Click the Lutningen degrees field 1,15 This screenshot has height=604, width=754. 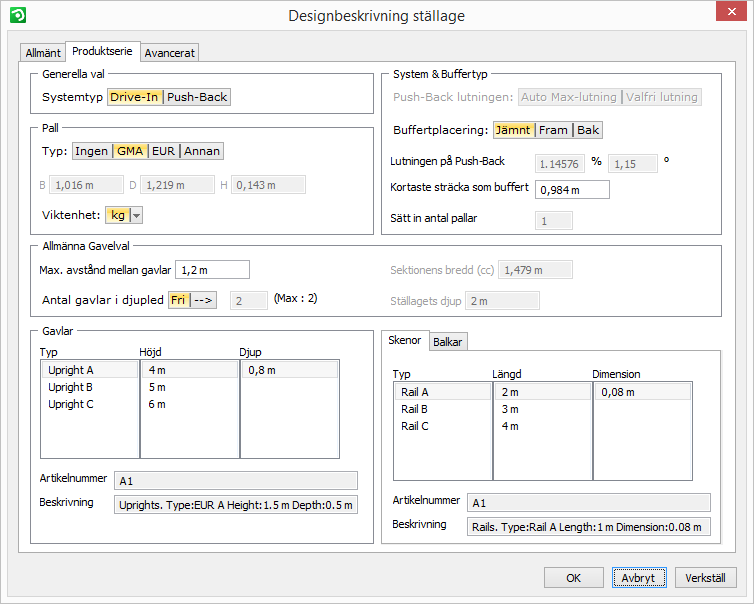pyautogui.click(x=632, y=164)
